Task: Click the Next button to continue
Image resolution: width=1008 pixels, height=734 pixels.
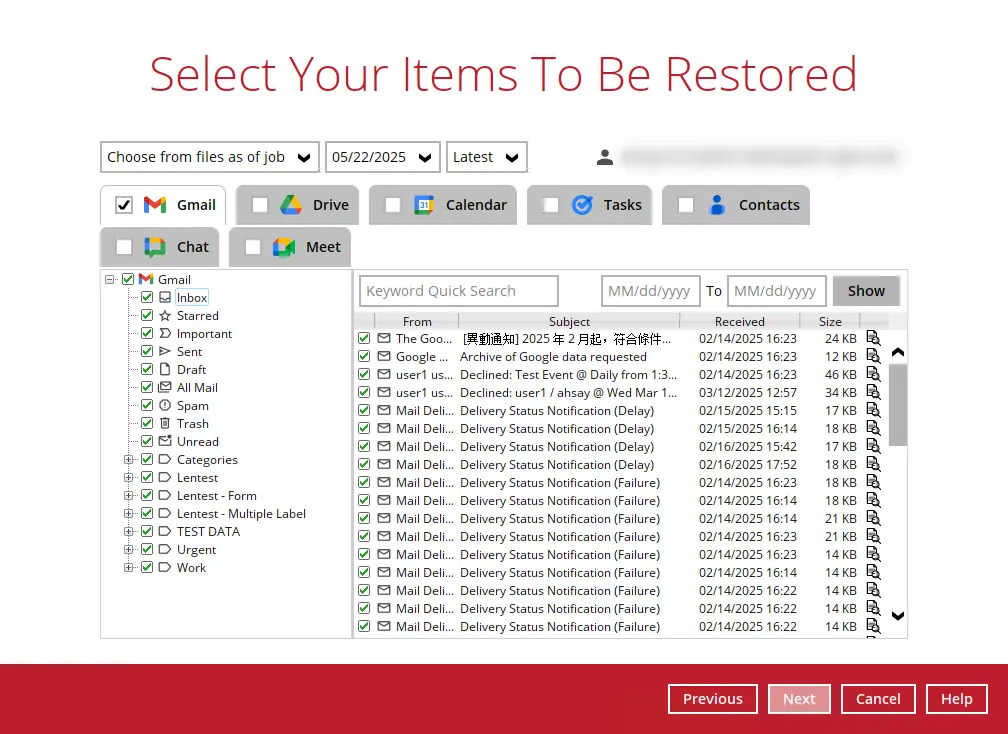Action: (x=799, y=698)
